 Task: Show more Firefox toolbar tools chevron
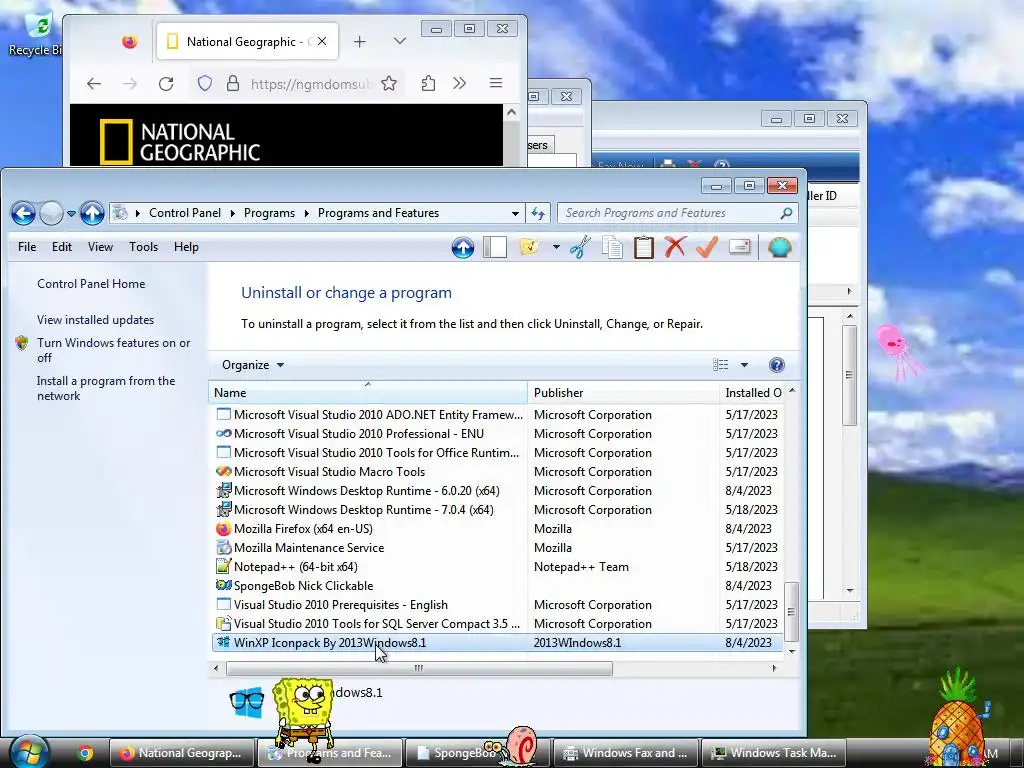point(460,84)
